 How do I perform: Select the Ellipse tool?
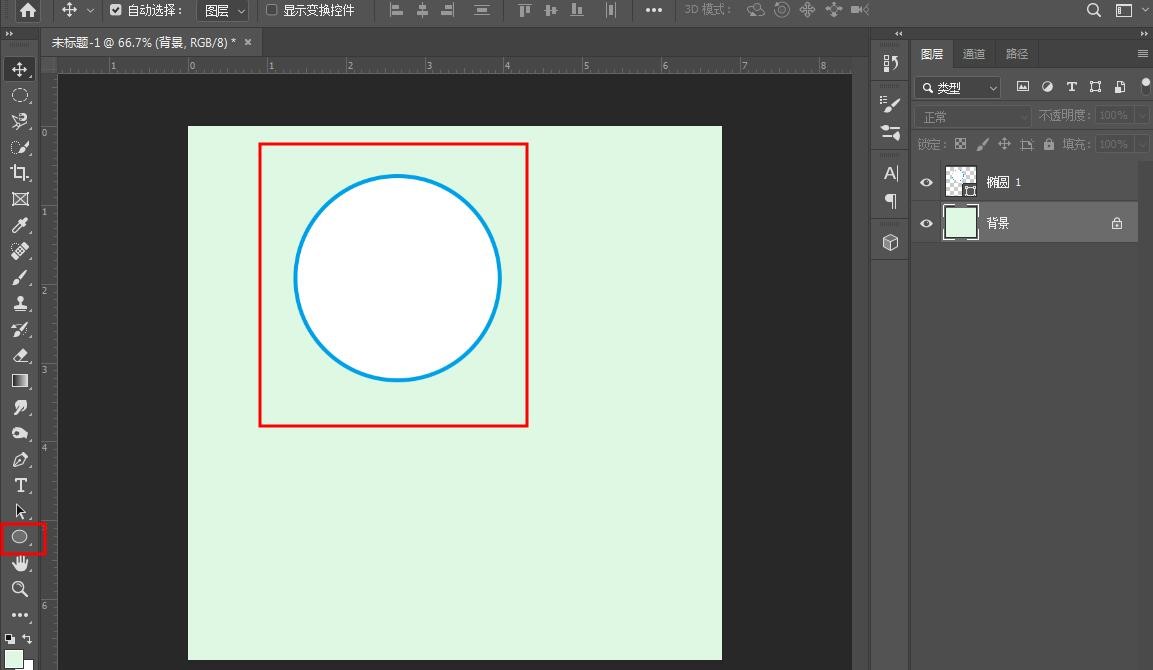pos(20,537)
